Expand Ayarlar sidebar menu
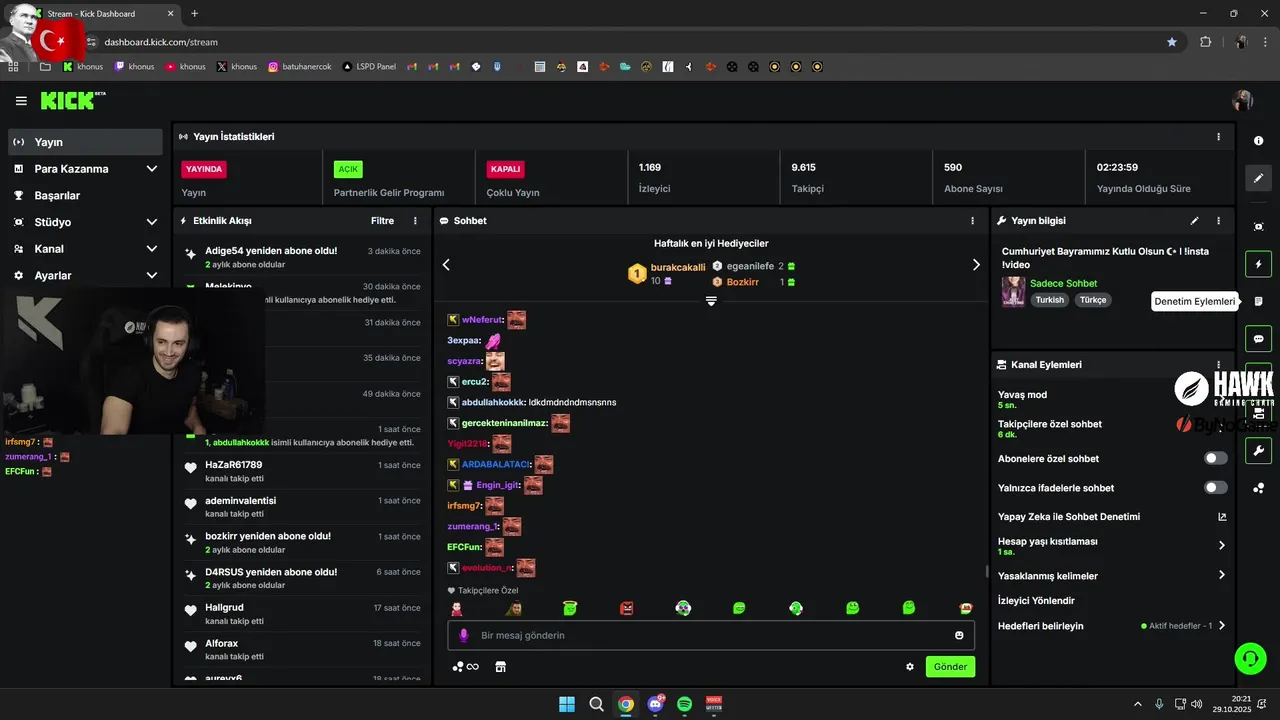The height and width of the screenshot is (720, 1280). tap(152, 275)
